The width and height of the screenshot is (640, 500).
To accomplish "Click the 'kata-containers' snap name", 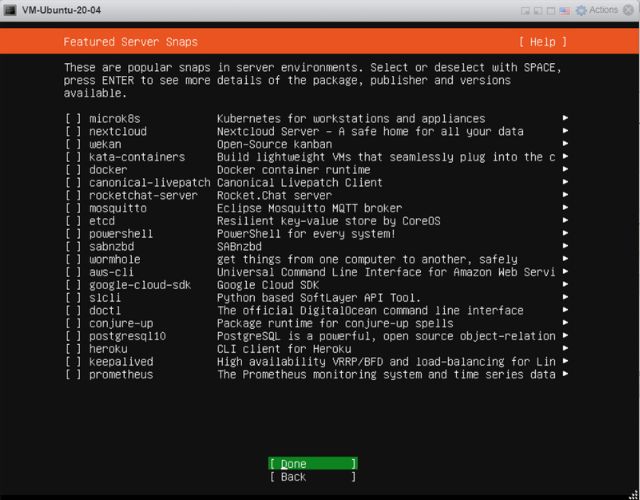I will point(137,157).
